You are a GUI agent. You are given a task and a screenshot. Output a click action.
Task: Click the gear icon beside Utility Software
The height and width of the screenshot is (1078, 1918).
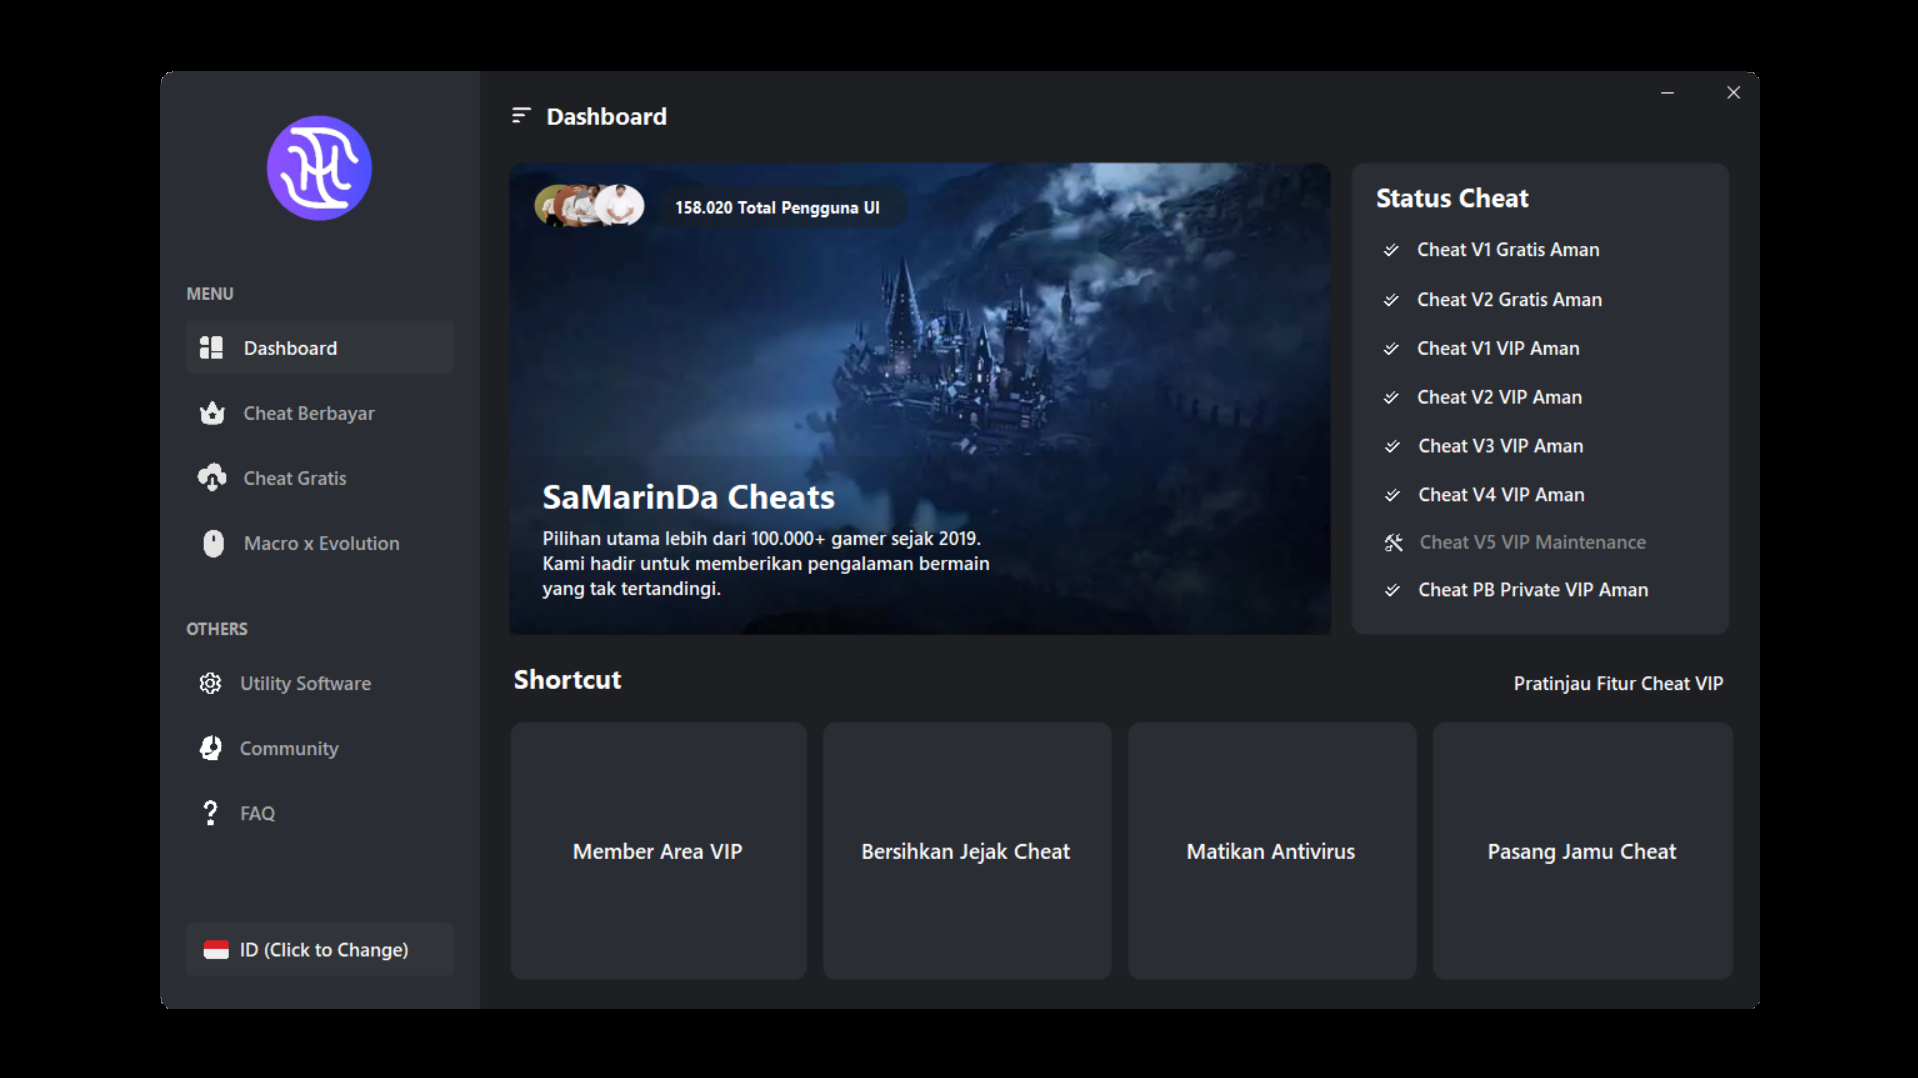click(x=210, y=683)
